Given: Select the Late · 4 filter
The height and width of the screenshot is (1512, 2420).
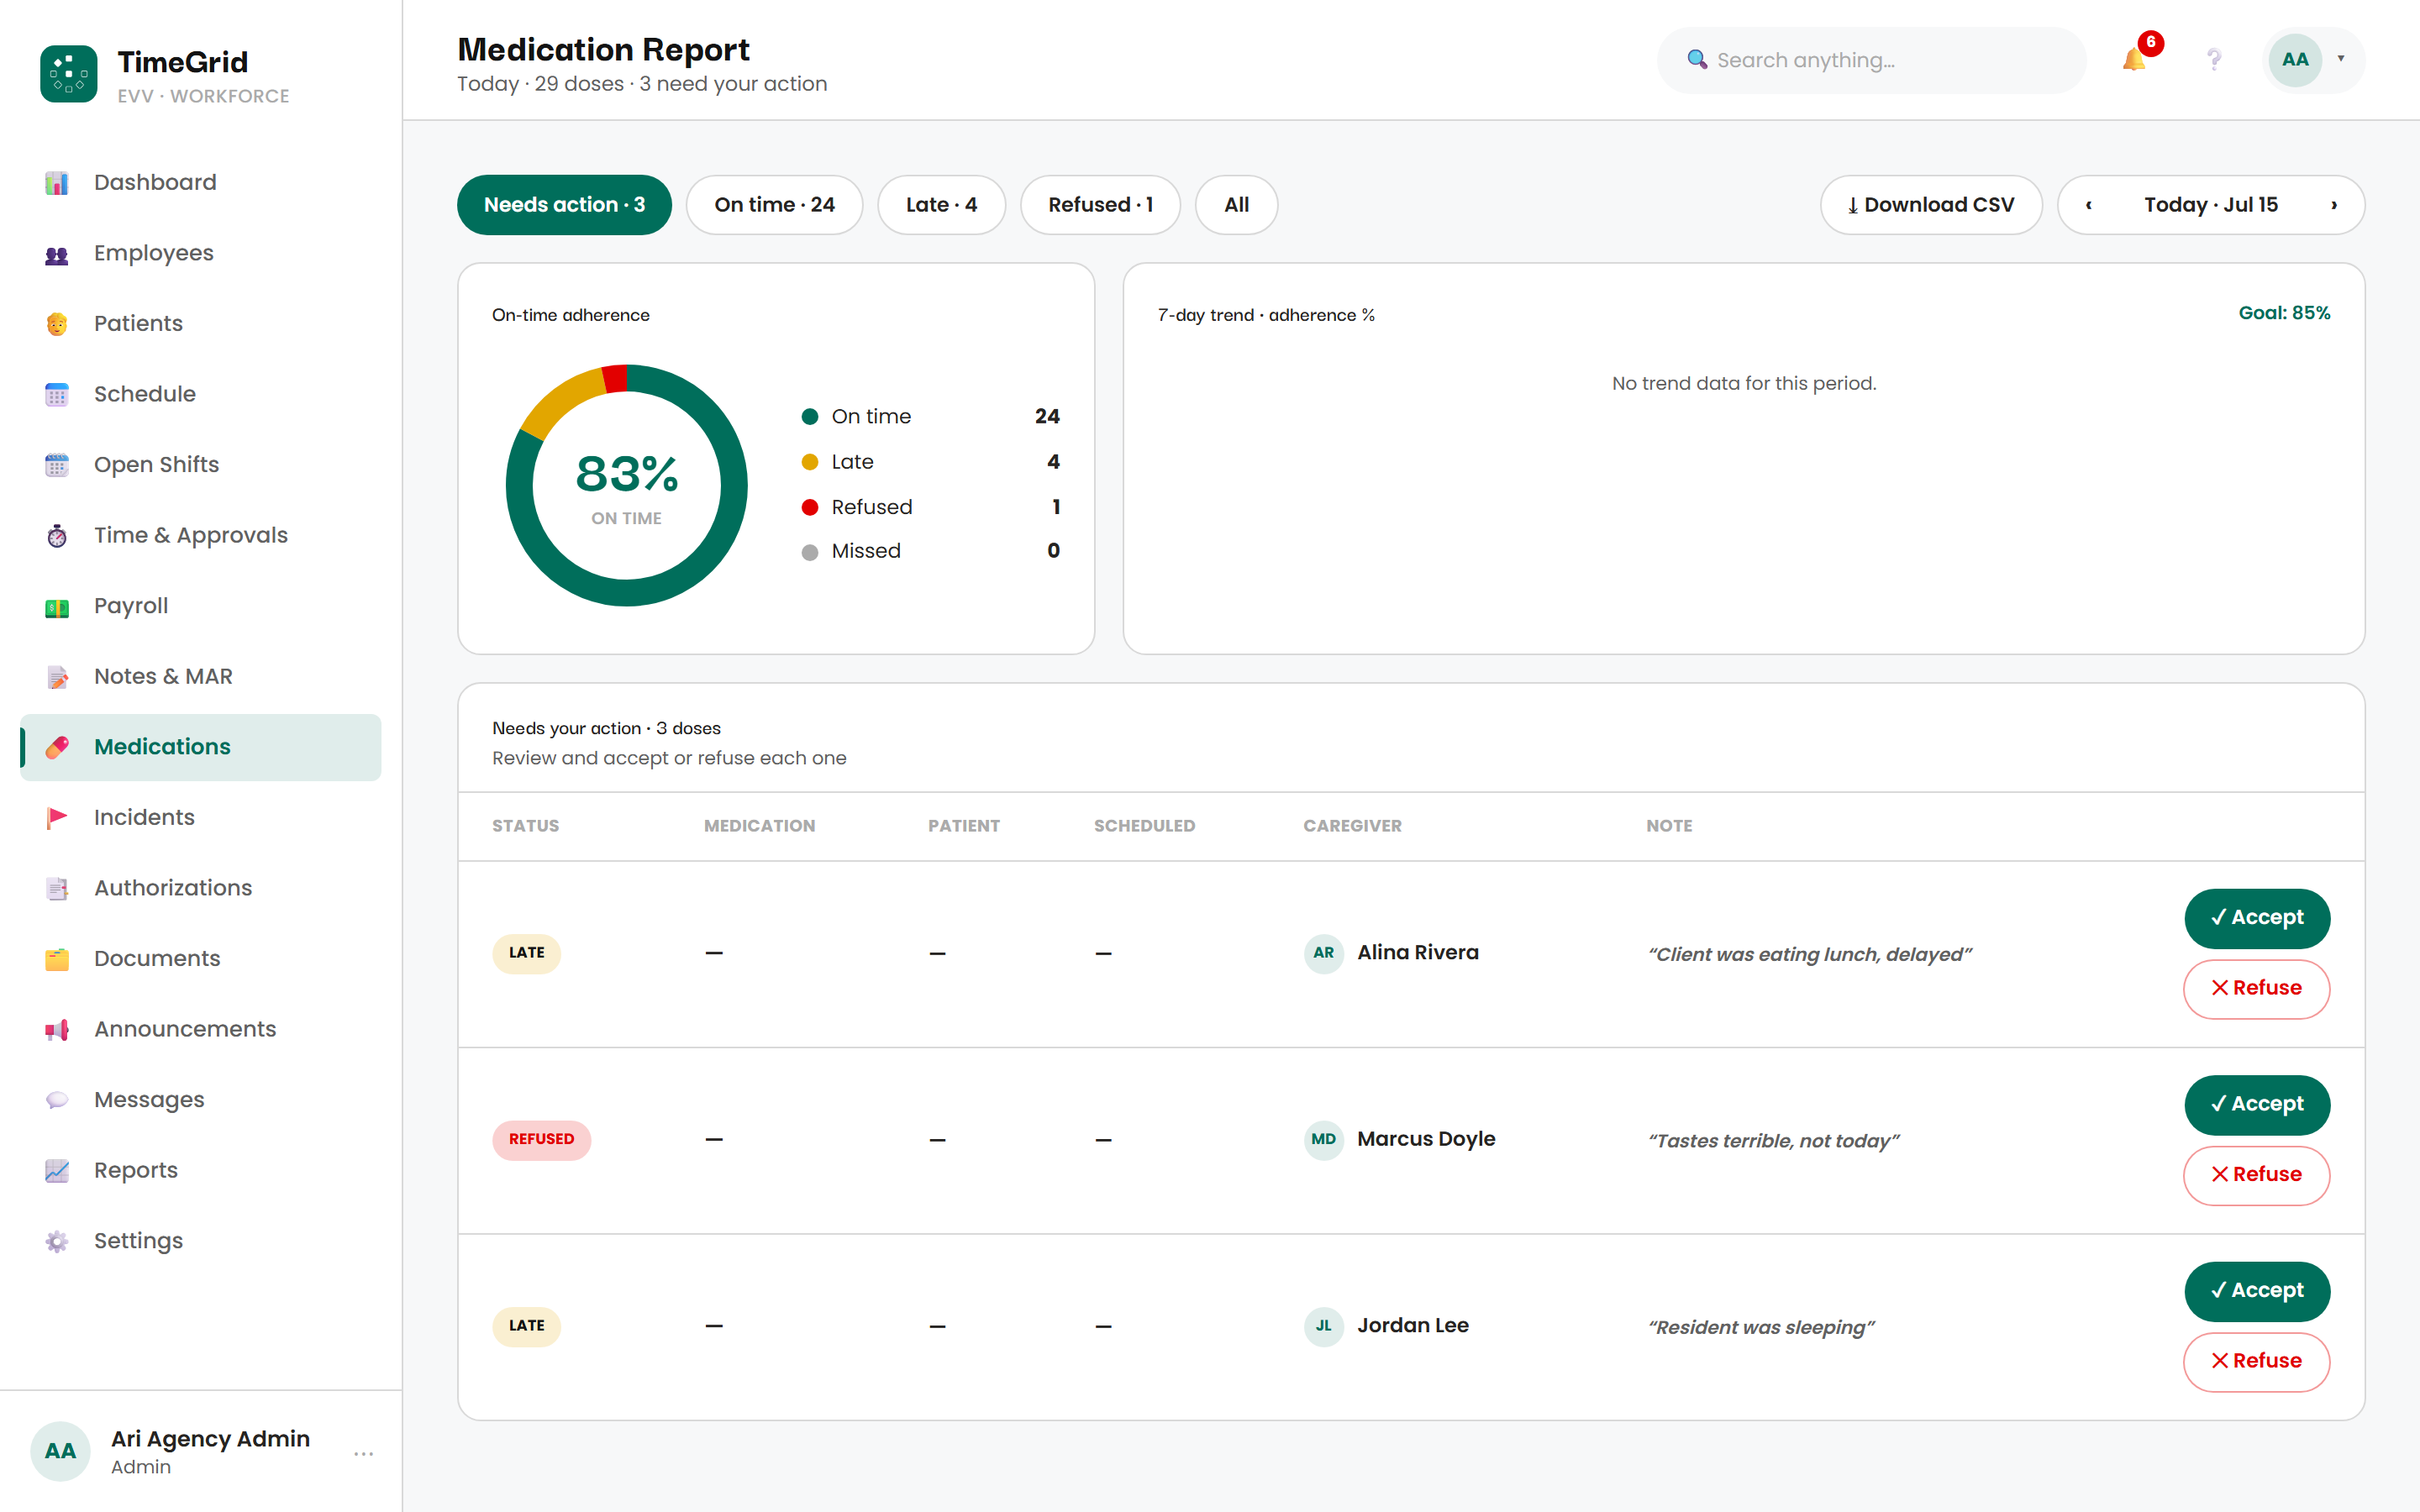Looking at the screenshot, I should (941, 205).
